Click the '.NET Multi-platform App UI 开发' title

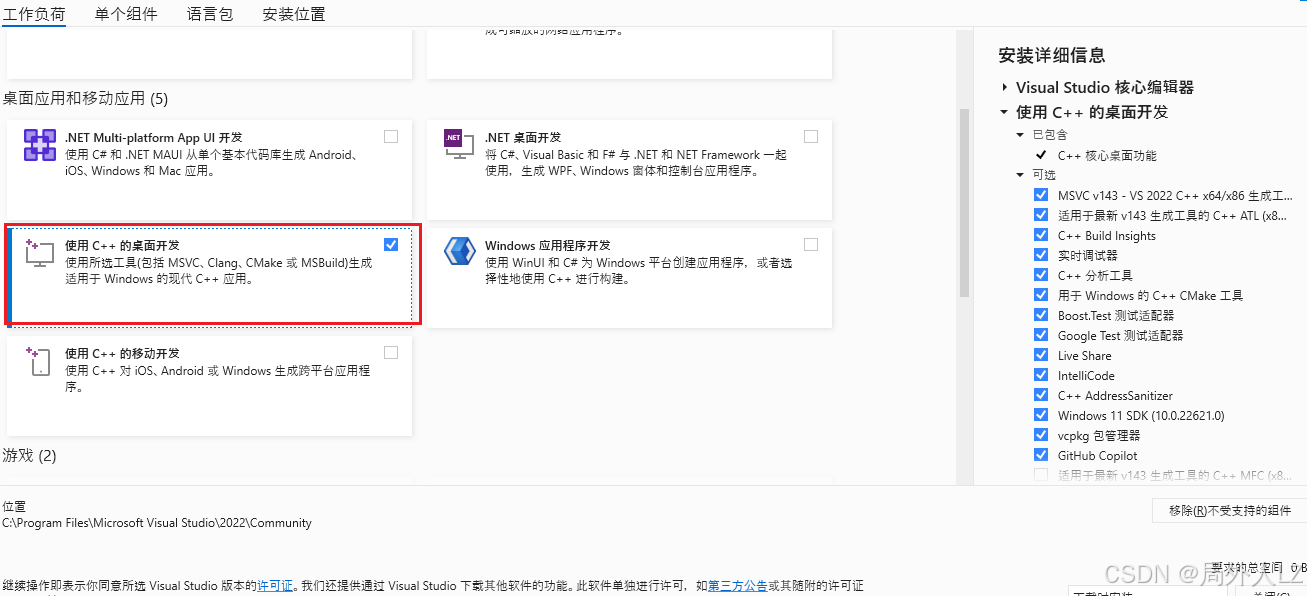[x=153, y=137]
